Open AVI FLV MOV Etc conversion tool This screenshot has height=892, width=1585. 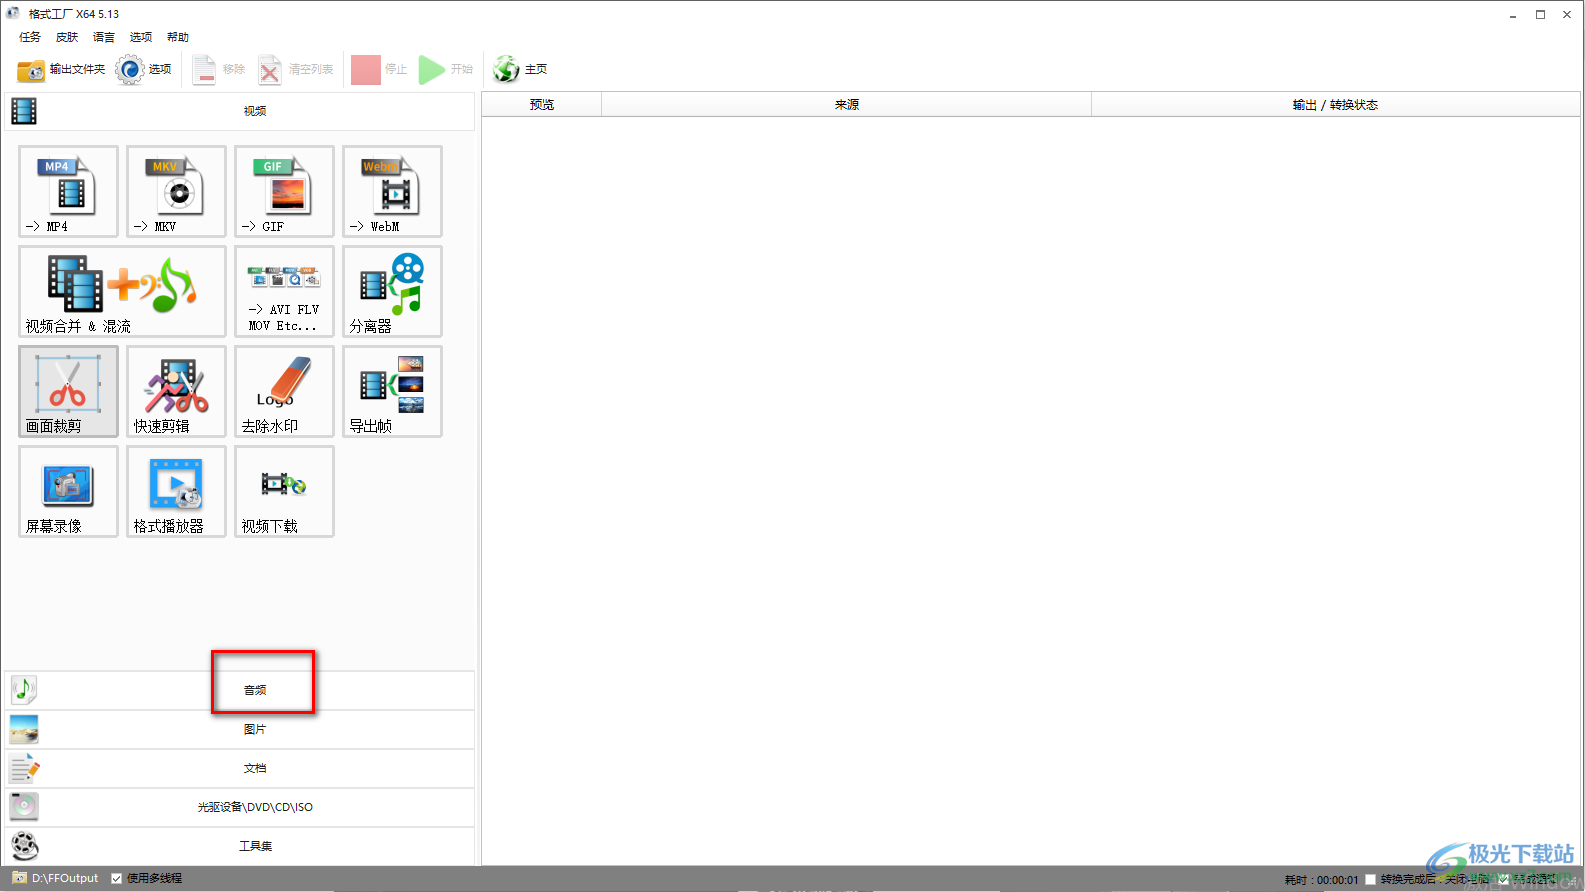pos(284,291)
